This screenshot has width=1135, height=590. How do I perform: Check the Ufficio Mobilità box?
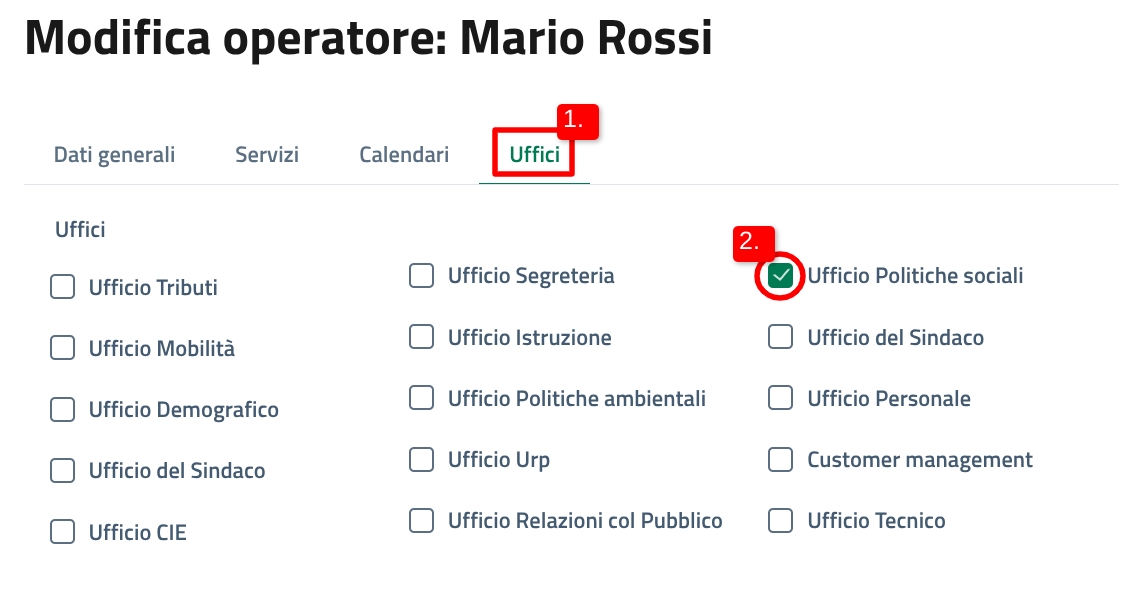point(63,349)
